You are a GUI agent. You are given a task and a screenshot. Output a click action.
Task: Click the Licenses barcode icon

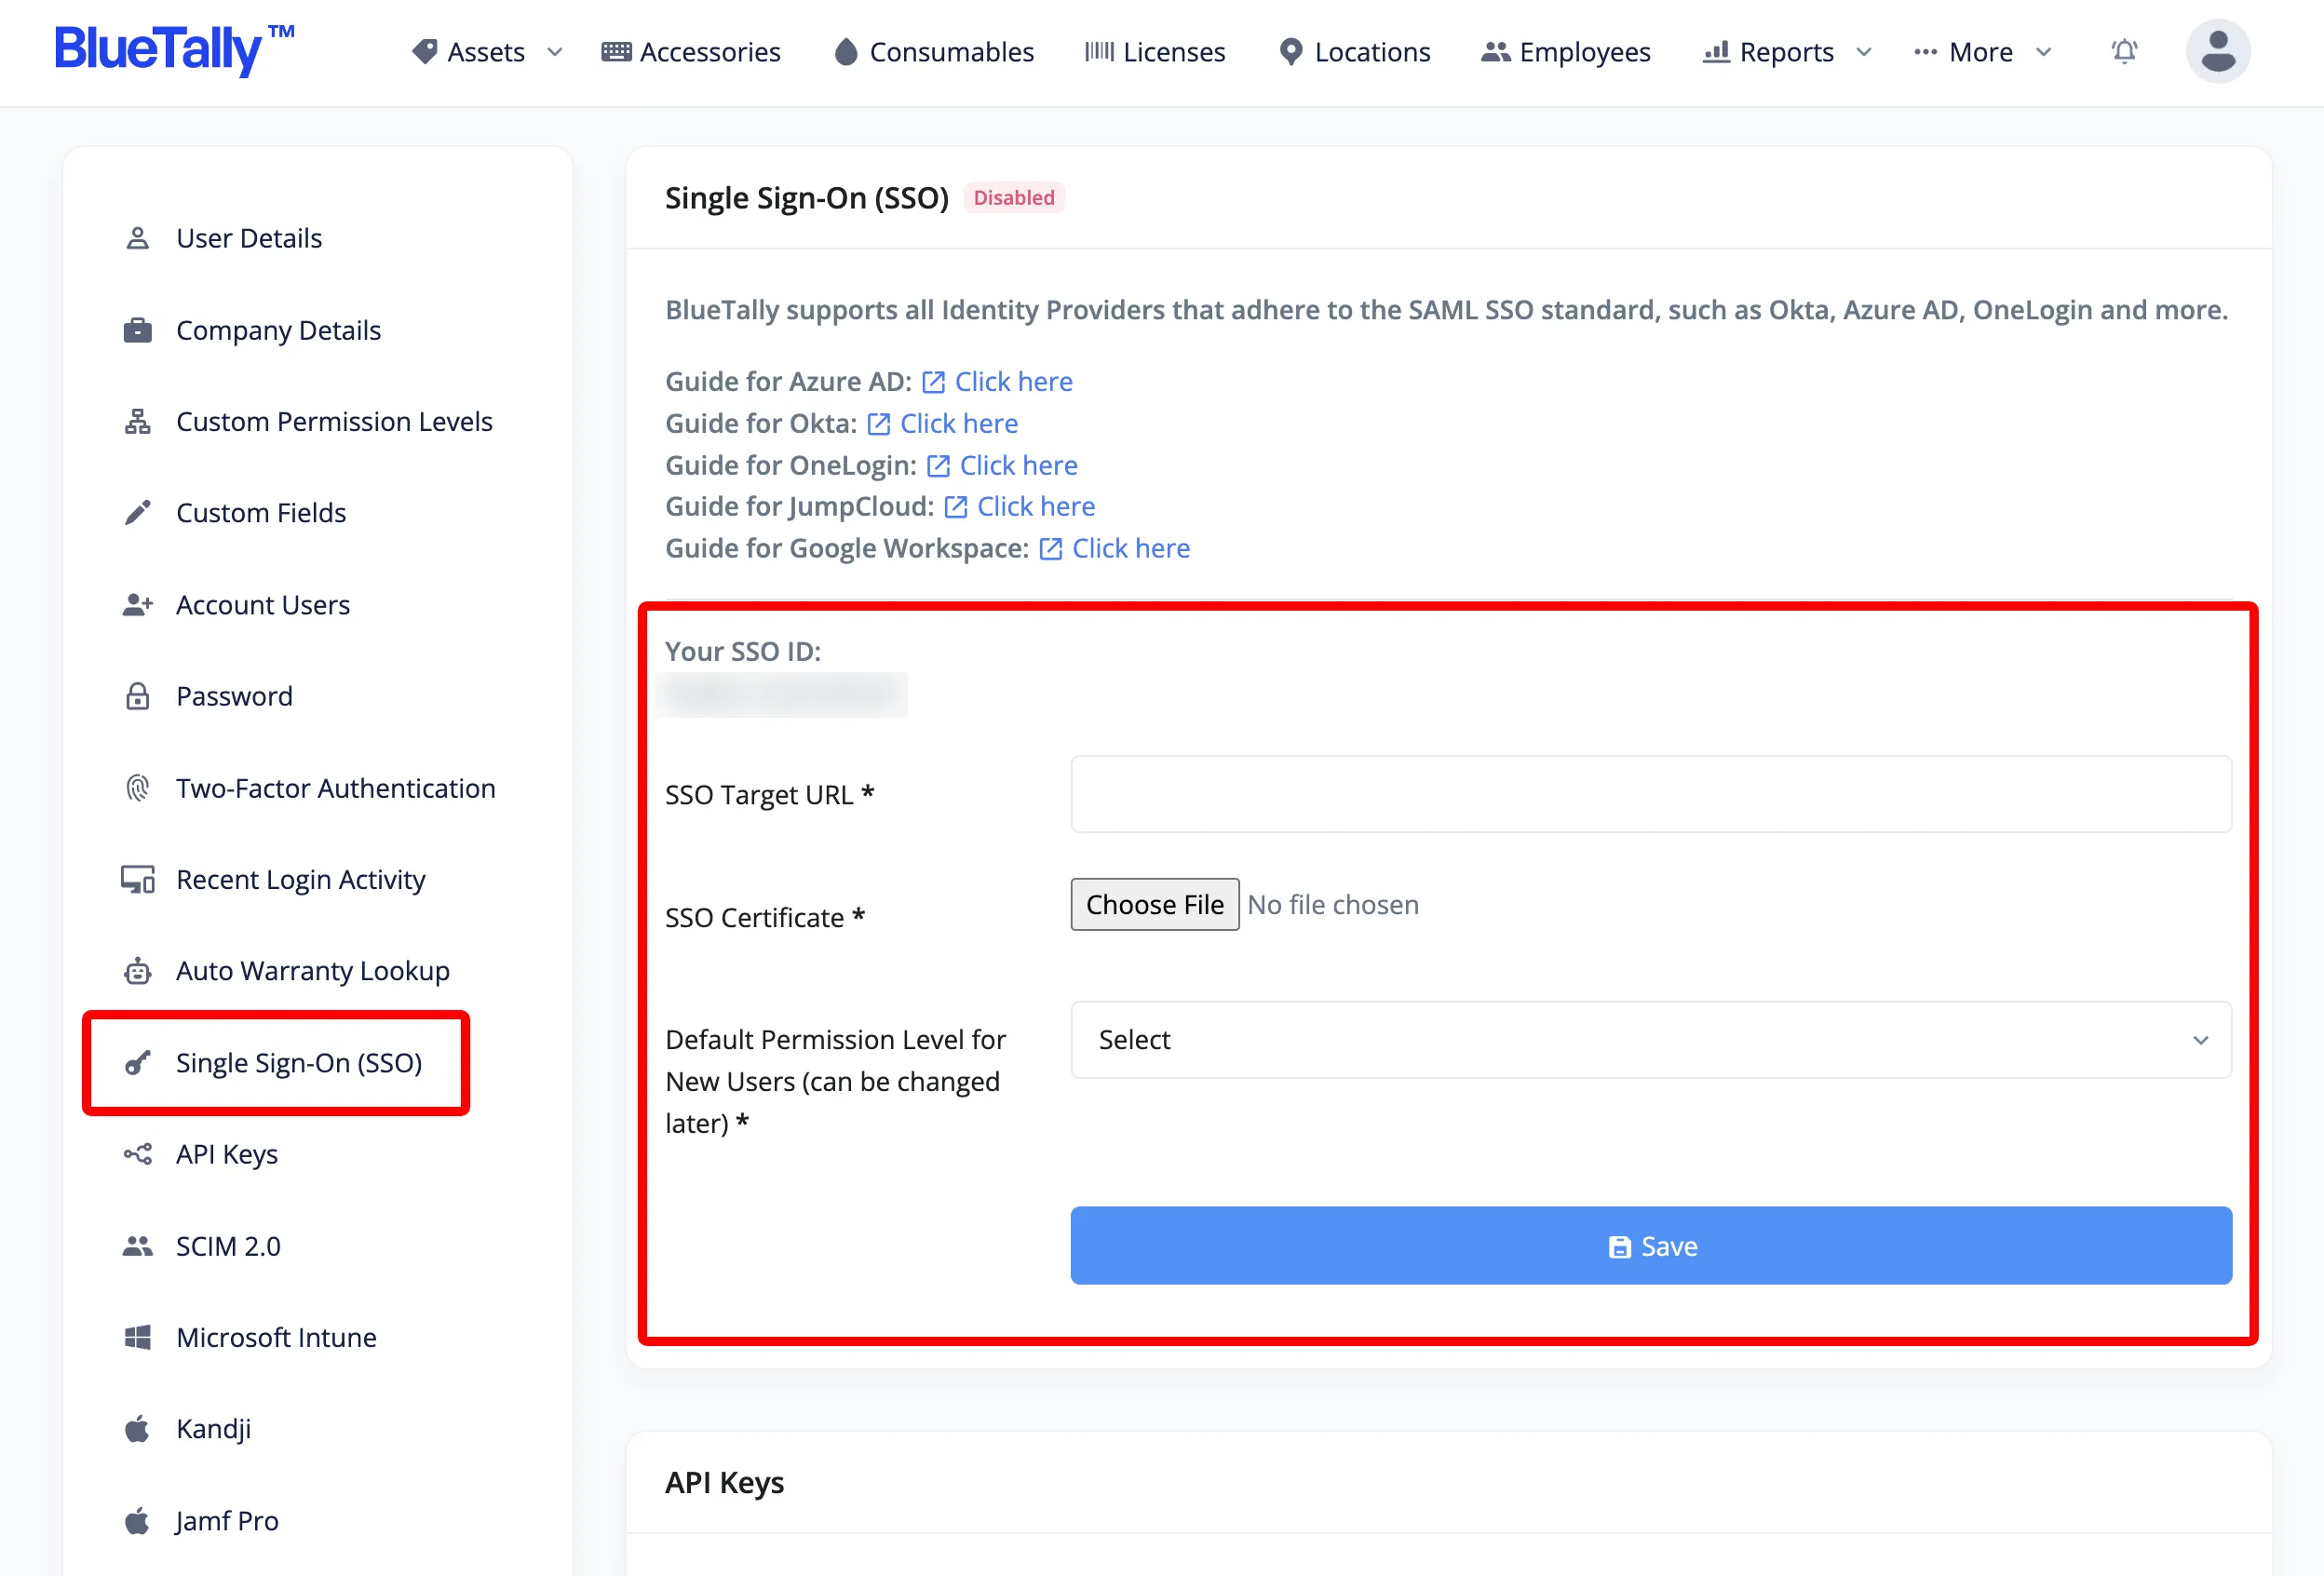(1099, 52)
